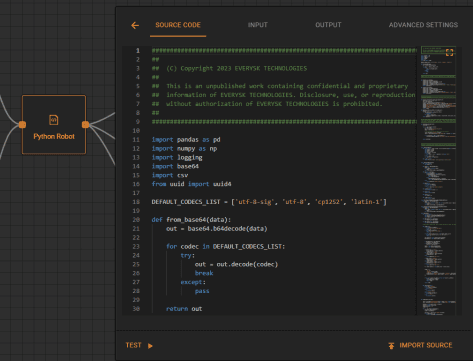Viewport: 473px width, 361px height.
Task: Click line number 20 in the gutter
Action: (x=136, y=220)
